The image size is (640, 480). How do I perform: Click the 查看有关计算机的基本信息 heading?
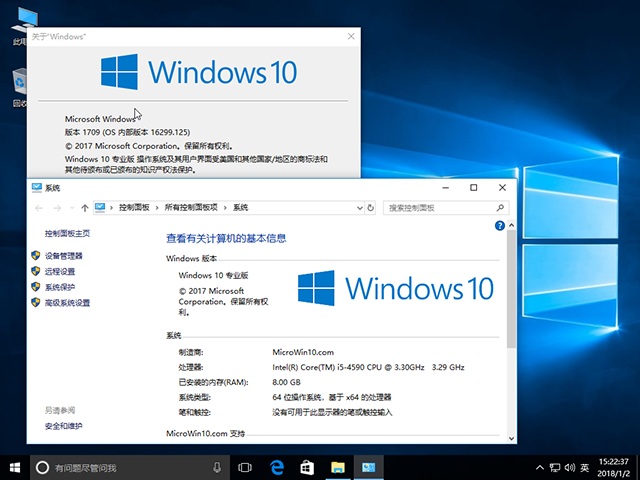pyautogui.click(x=226, y=238)
